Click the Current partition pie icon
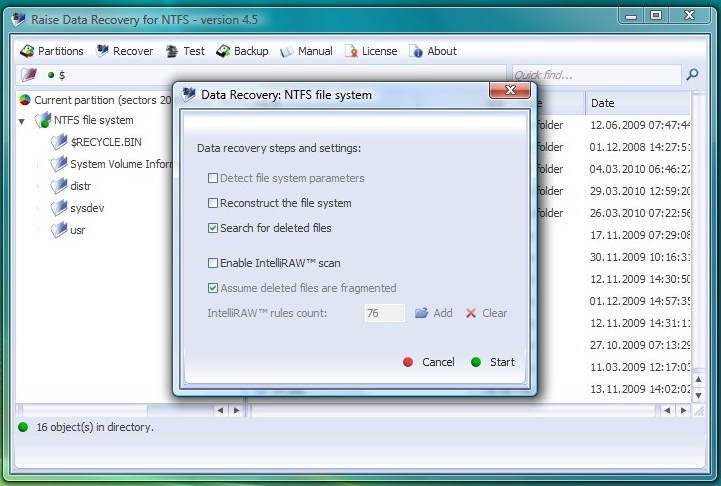The width and height of the screenshot is (721, 486). tap(25, 100)
